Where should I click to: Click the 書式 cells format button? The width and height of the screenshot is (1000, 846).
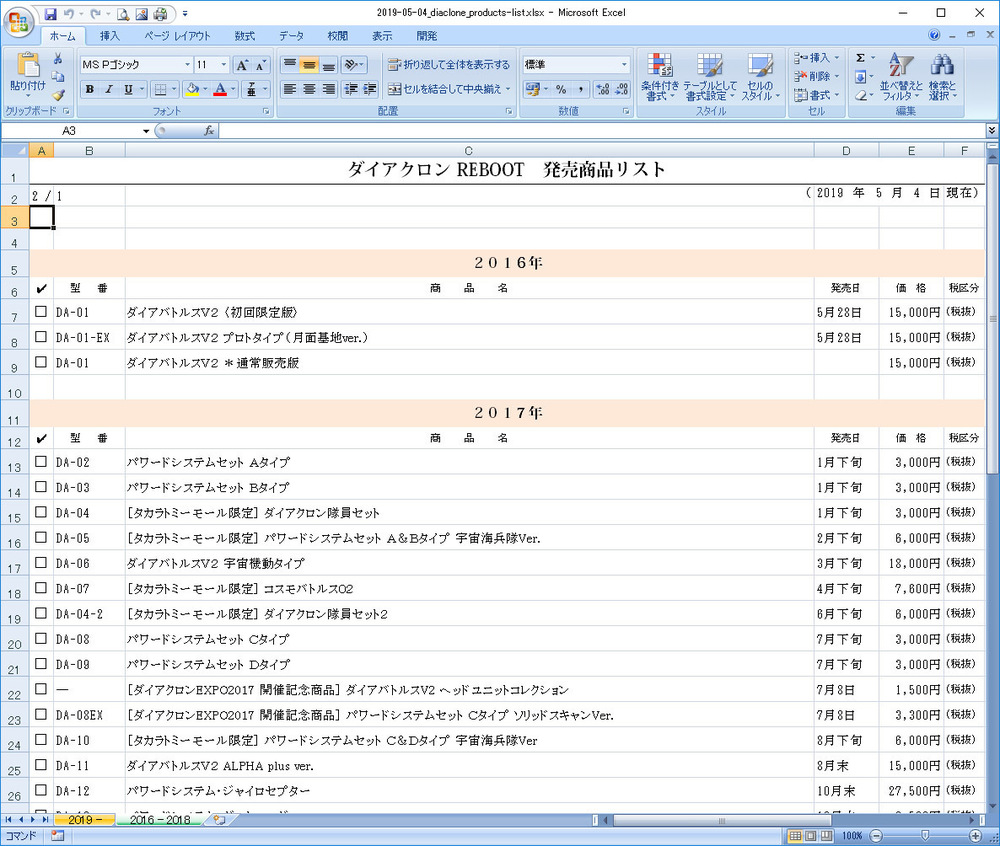tap(816, 96)
